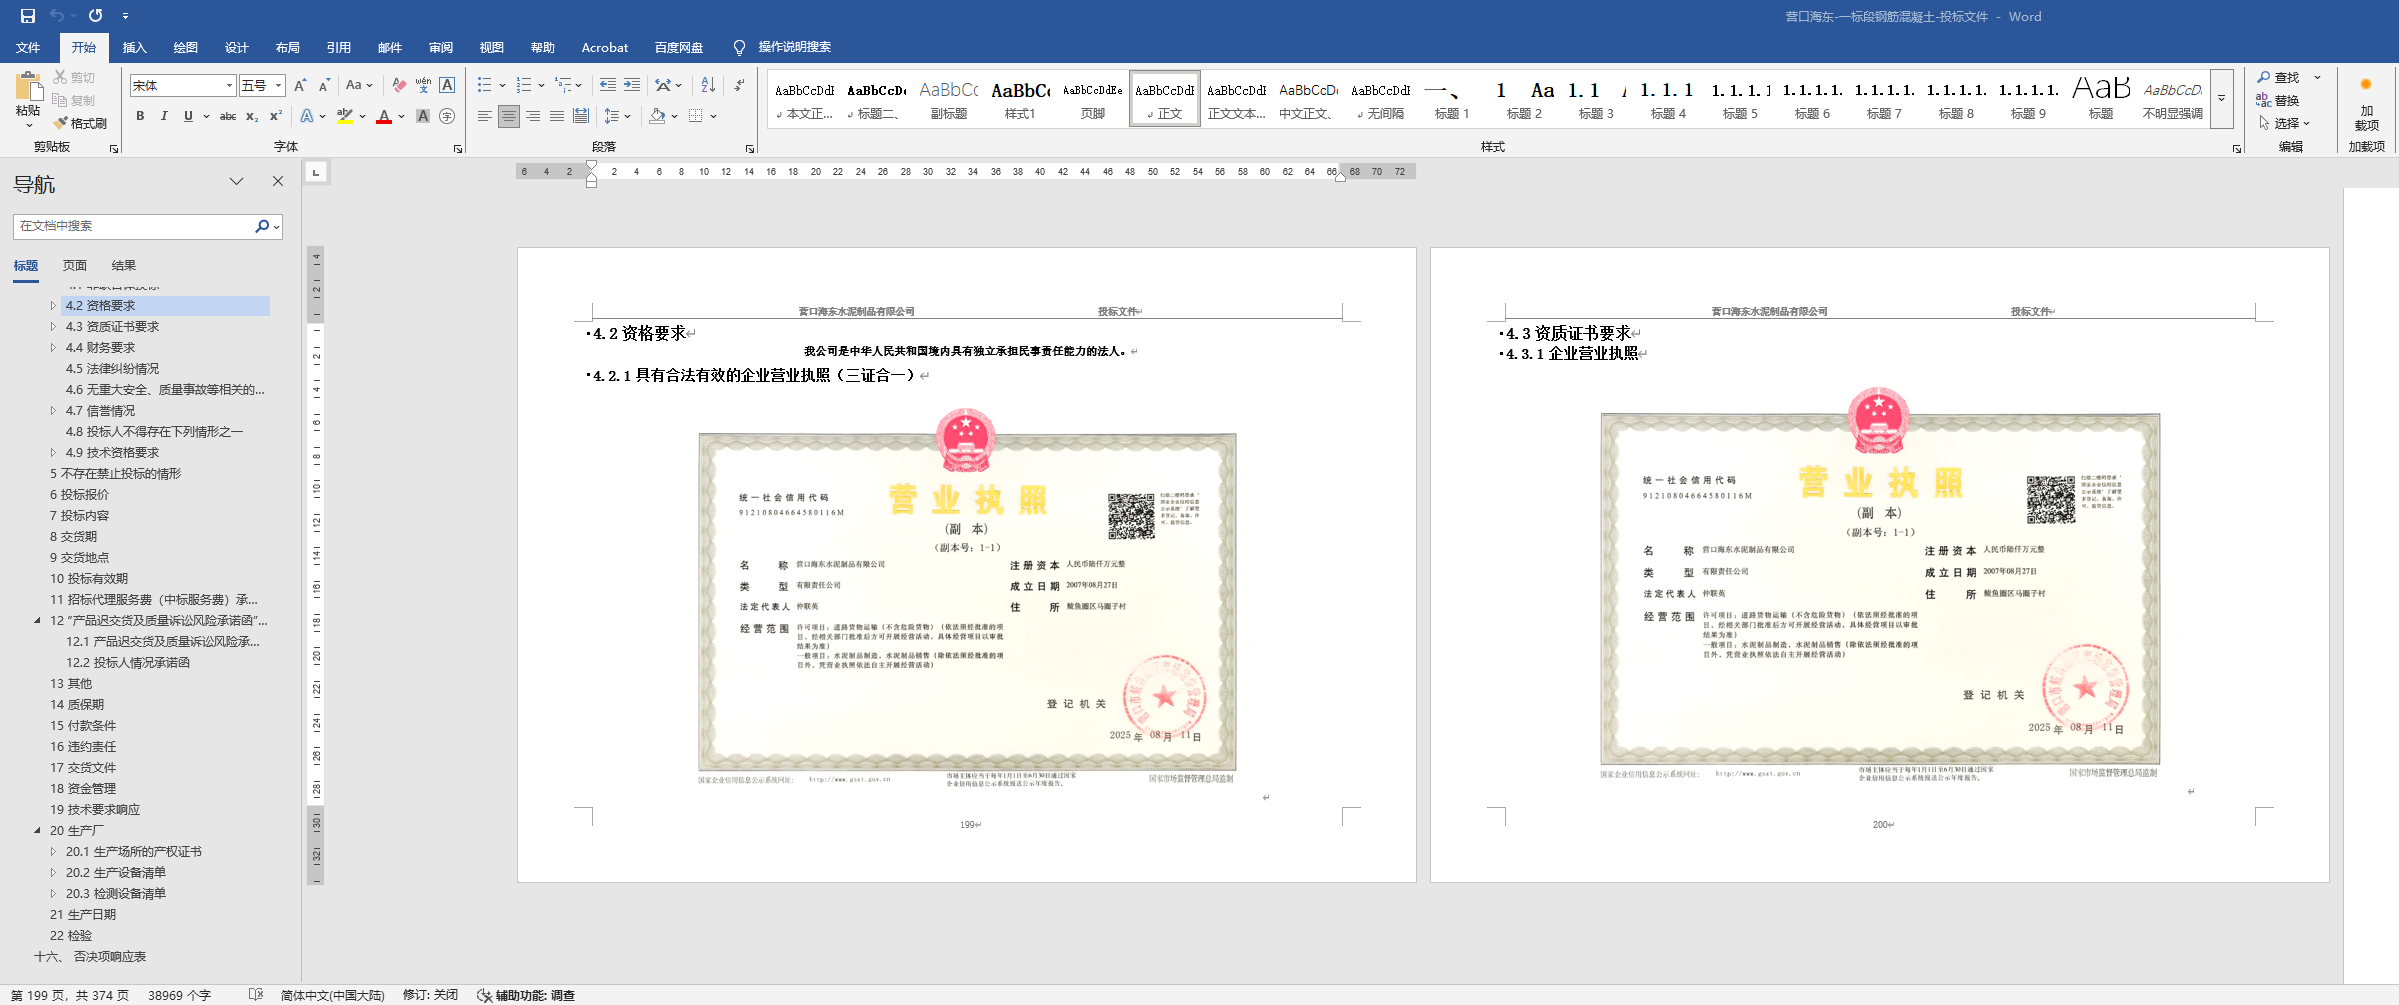Click the page count status 第 199 页, 共 374 页
This screenshot has width=2399, height=1005.
[x=70, y=995]
